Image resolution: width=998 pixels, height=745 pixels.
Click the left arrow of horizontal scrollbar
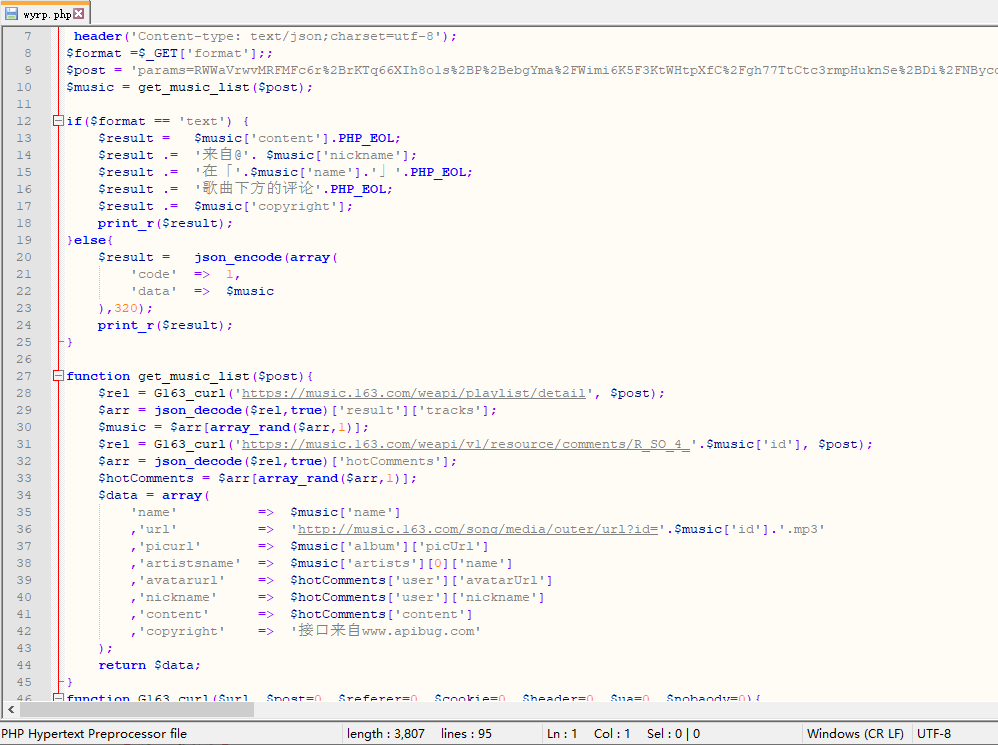(8, 709)
